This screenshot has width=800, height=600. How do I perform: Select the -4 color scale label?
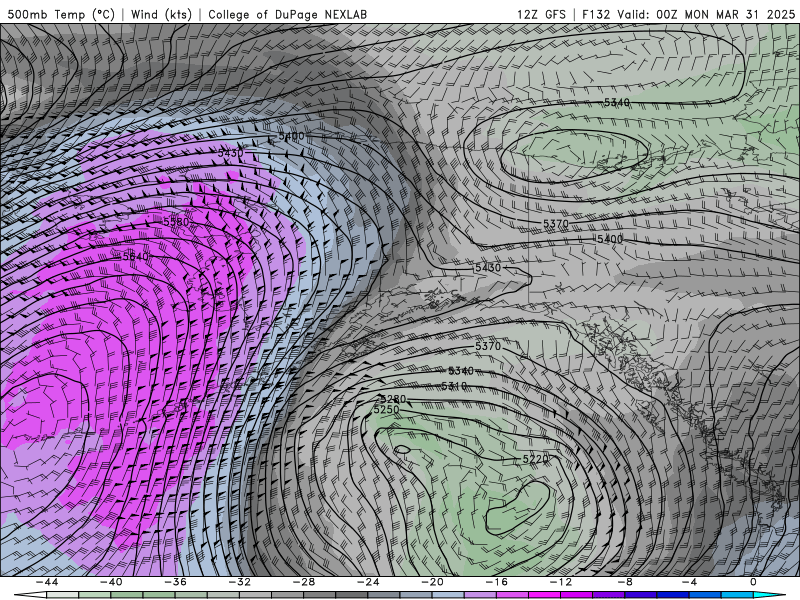pos(689,582)
